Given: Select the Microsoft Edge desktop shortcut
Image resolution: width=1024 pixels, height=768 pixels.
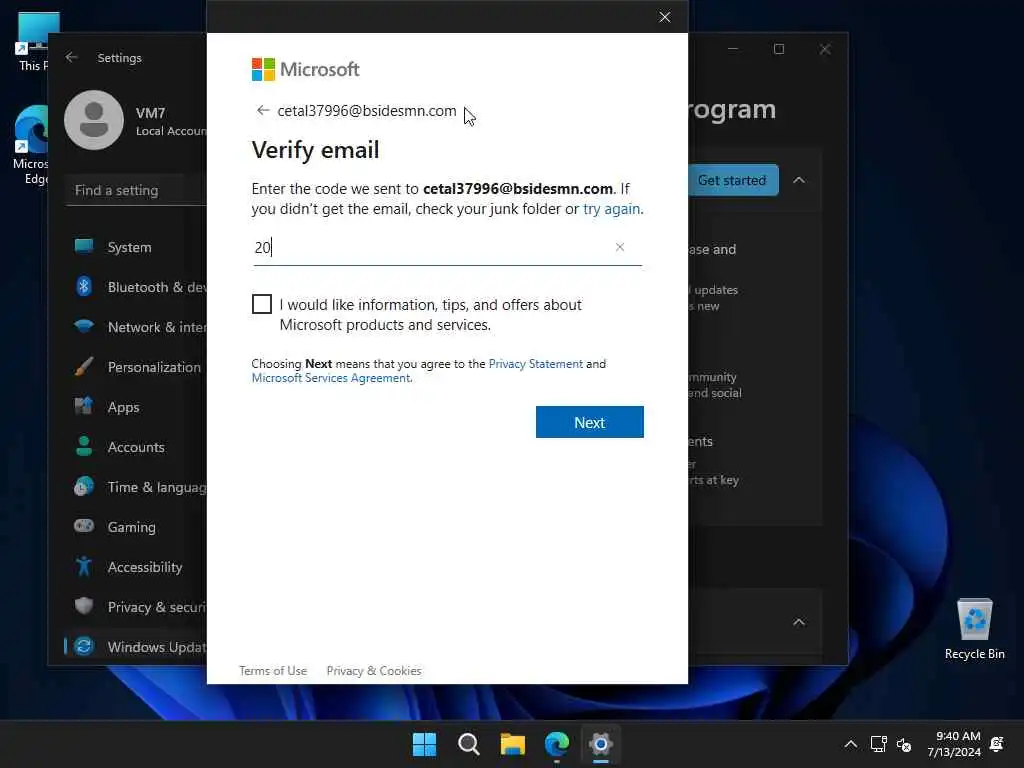Looking at the screenshot, I should click(30, 145).
